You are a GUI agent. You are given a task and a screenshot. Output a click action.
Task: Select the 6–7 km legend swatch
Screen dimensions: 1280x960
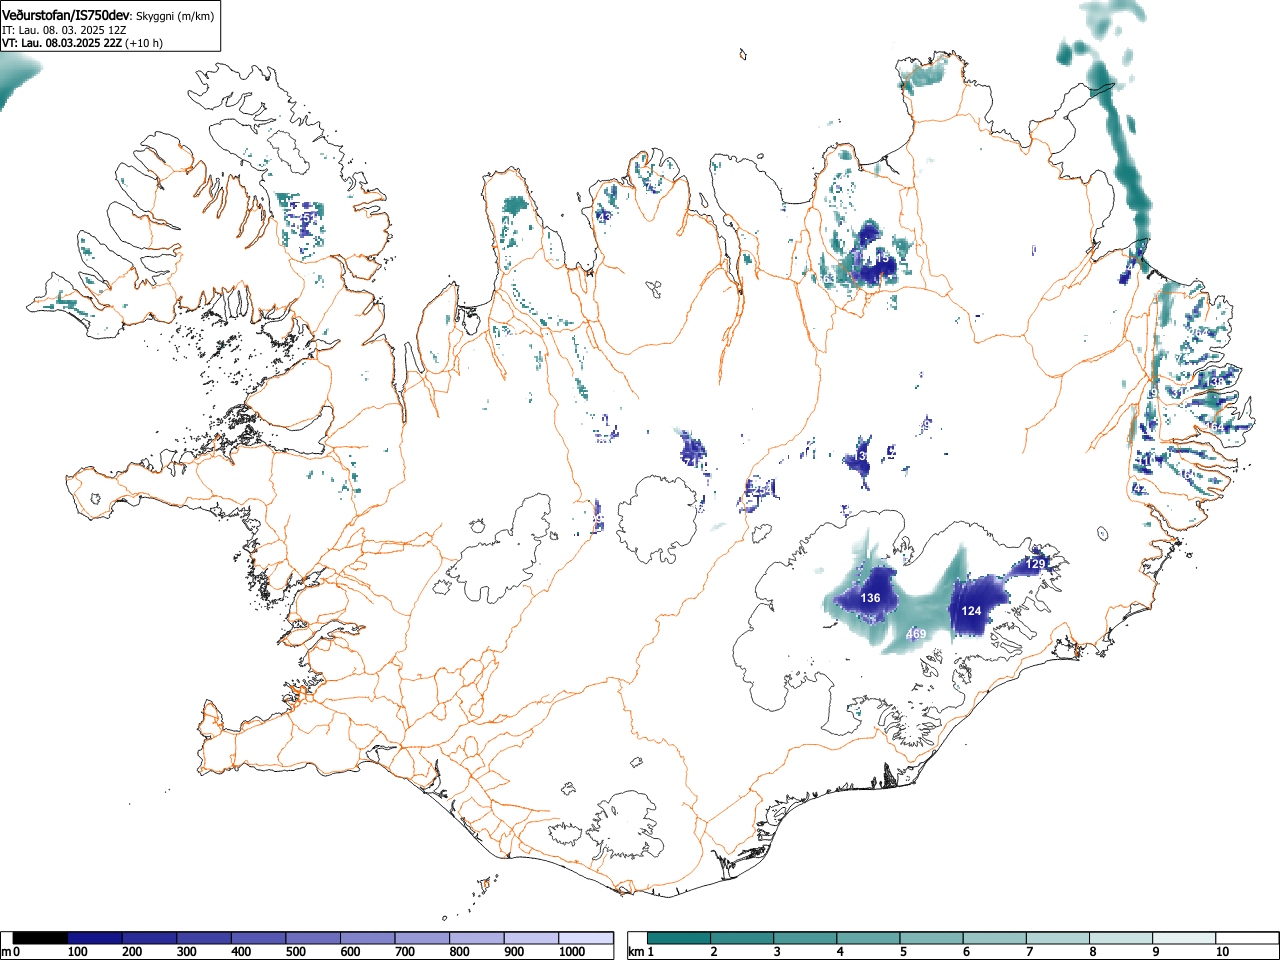994,938
